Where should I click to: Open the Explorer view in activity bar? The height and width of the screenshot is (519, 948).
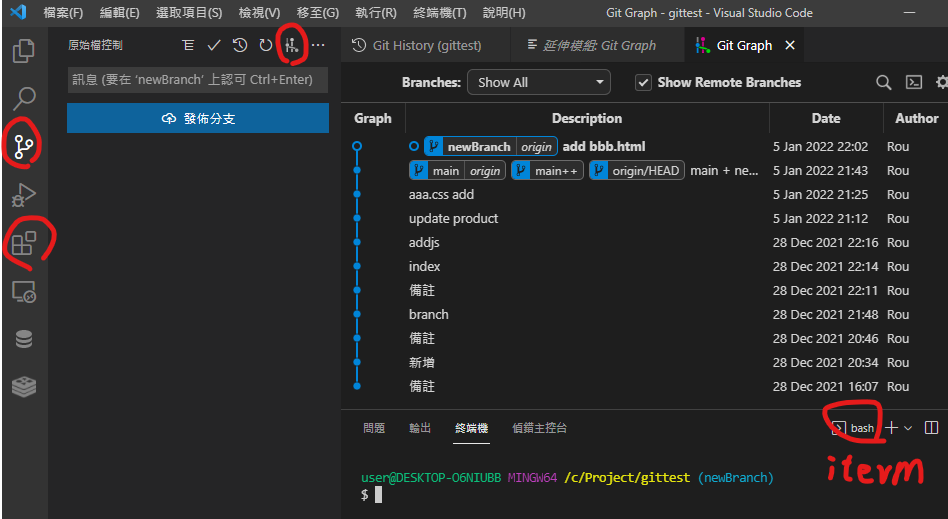tap(24, 51)
